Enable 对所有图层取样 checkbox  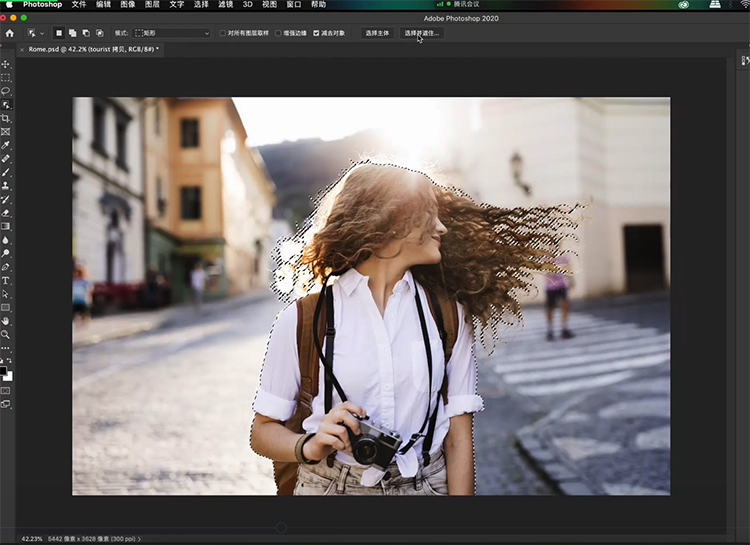222,33
